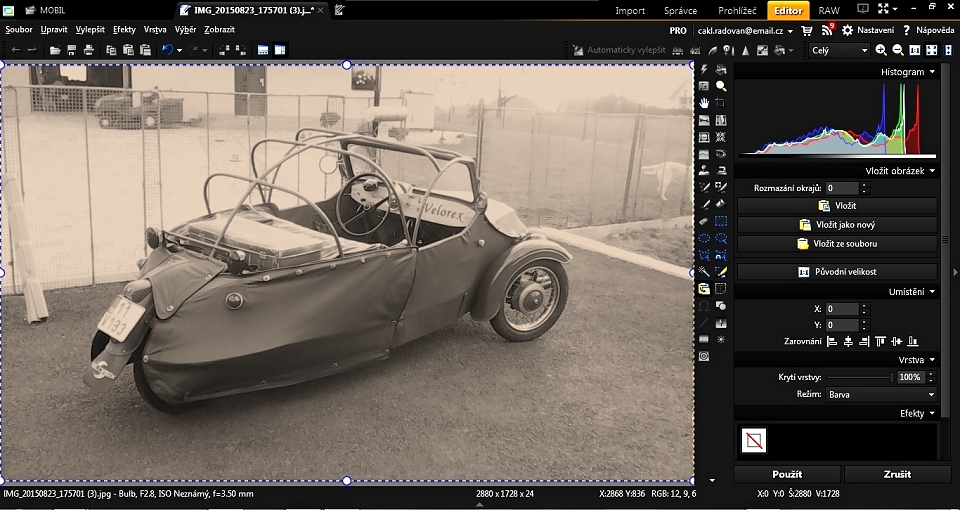Click the blue Undo arrow icon
Image resolution: width=960 pixels, height=510 pixels.
click(167, 49)
